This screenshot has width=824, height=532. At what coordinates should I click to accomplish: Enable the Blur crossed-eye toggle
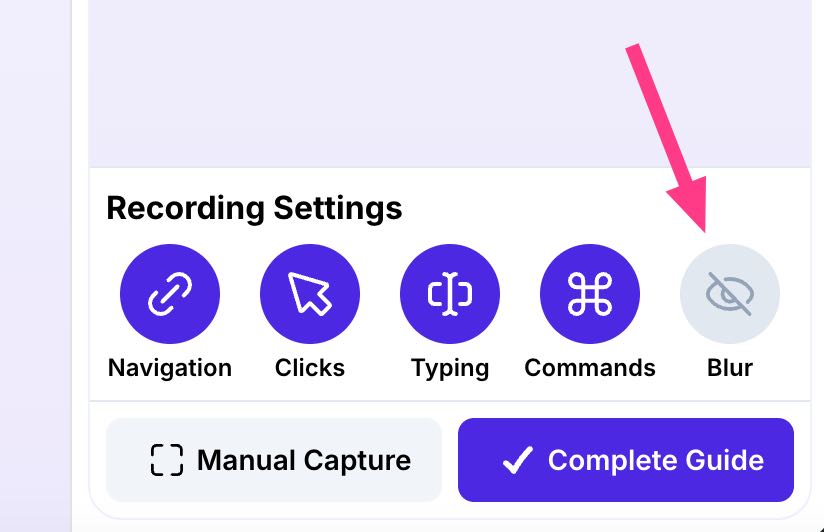(730, 294)
